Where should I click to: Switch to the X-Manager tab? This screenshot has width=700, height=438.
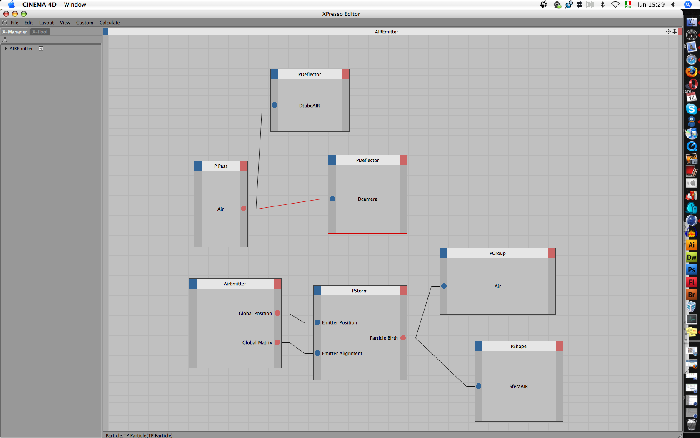[x=15, y=32]
